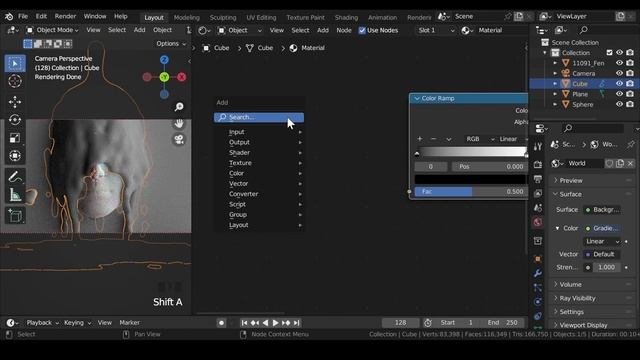The image size is (640, 360).
Task: Click the gizmo blue Z axis
Action: (x=164, y=60)
